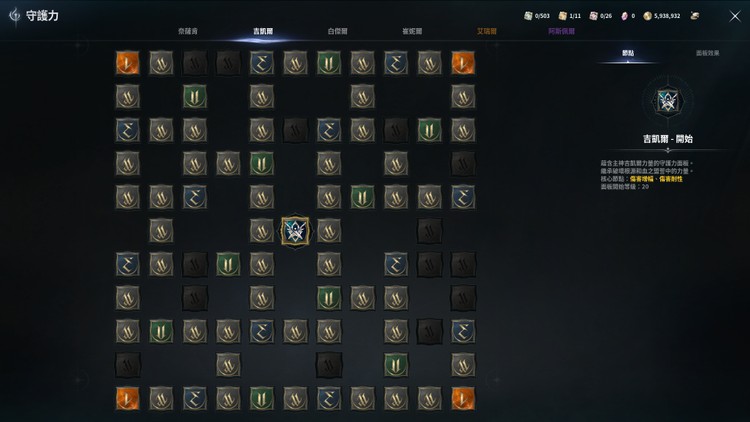Switch to the 白傑爾 board tab

tap(337, 31)
